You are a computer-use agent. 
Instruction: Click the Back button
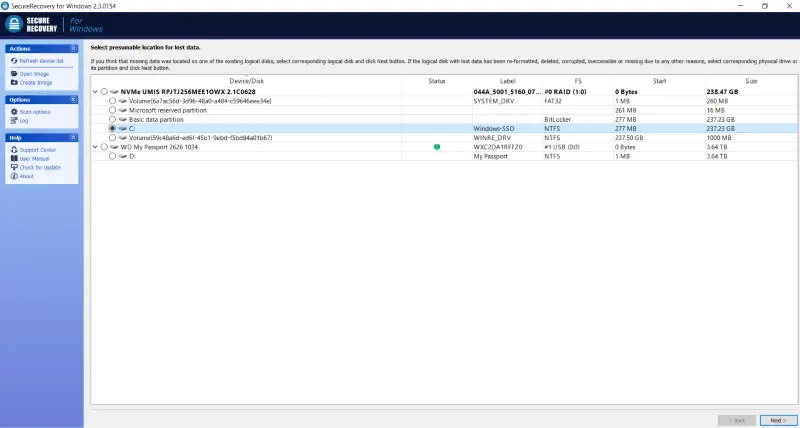[x=737, y=420]
